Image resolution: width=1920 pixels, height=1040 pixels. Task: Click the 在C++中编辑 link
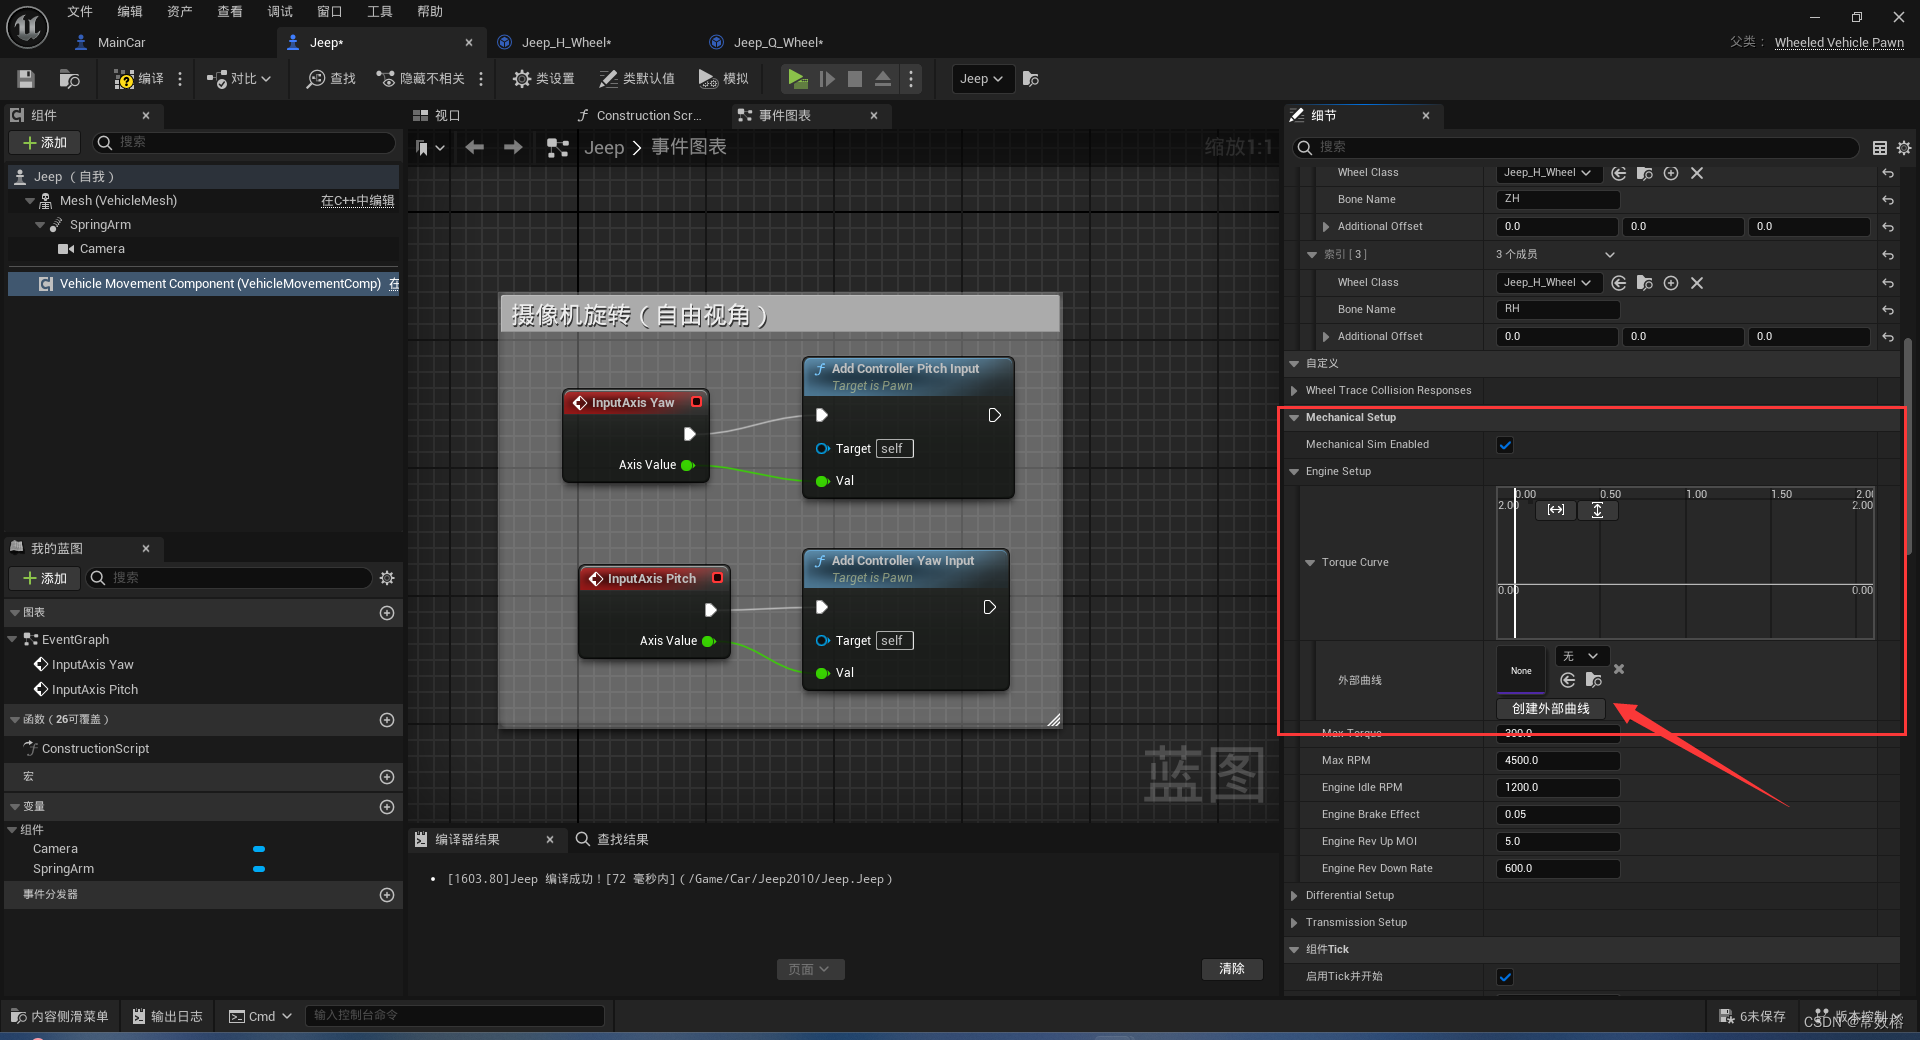point(357,201)
